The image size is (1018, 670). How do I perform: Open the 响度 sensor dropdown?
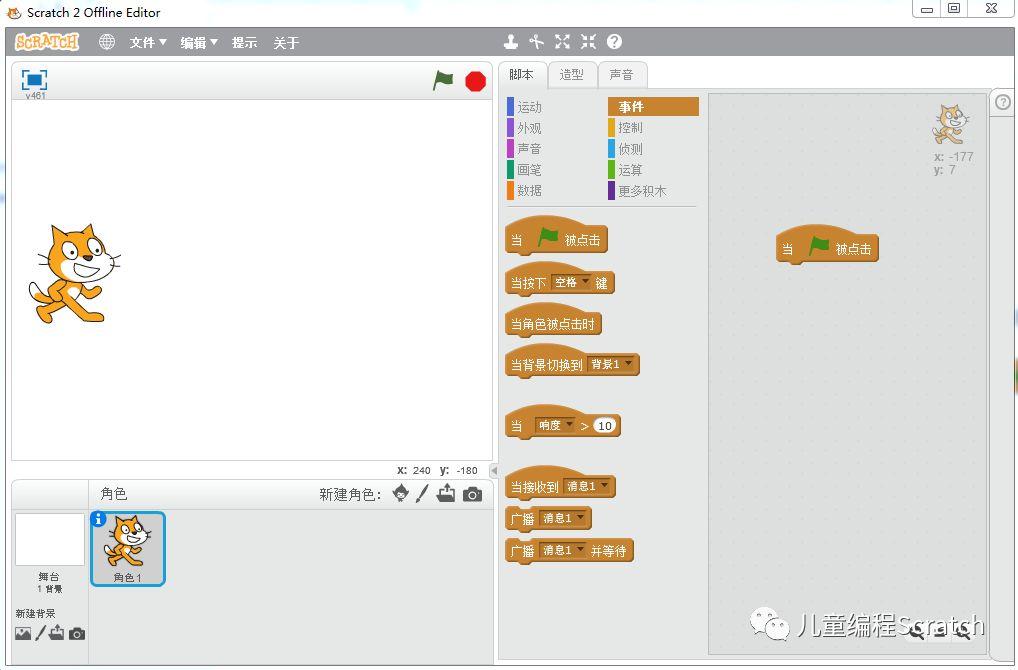[554, 425]
